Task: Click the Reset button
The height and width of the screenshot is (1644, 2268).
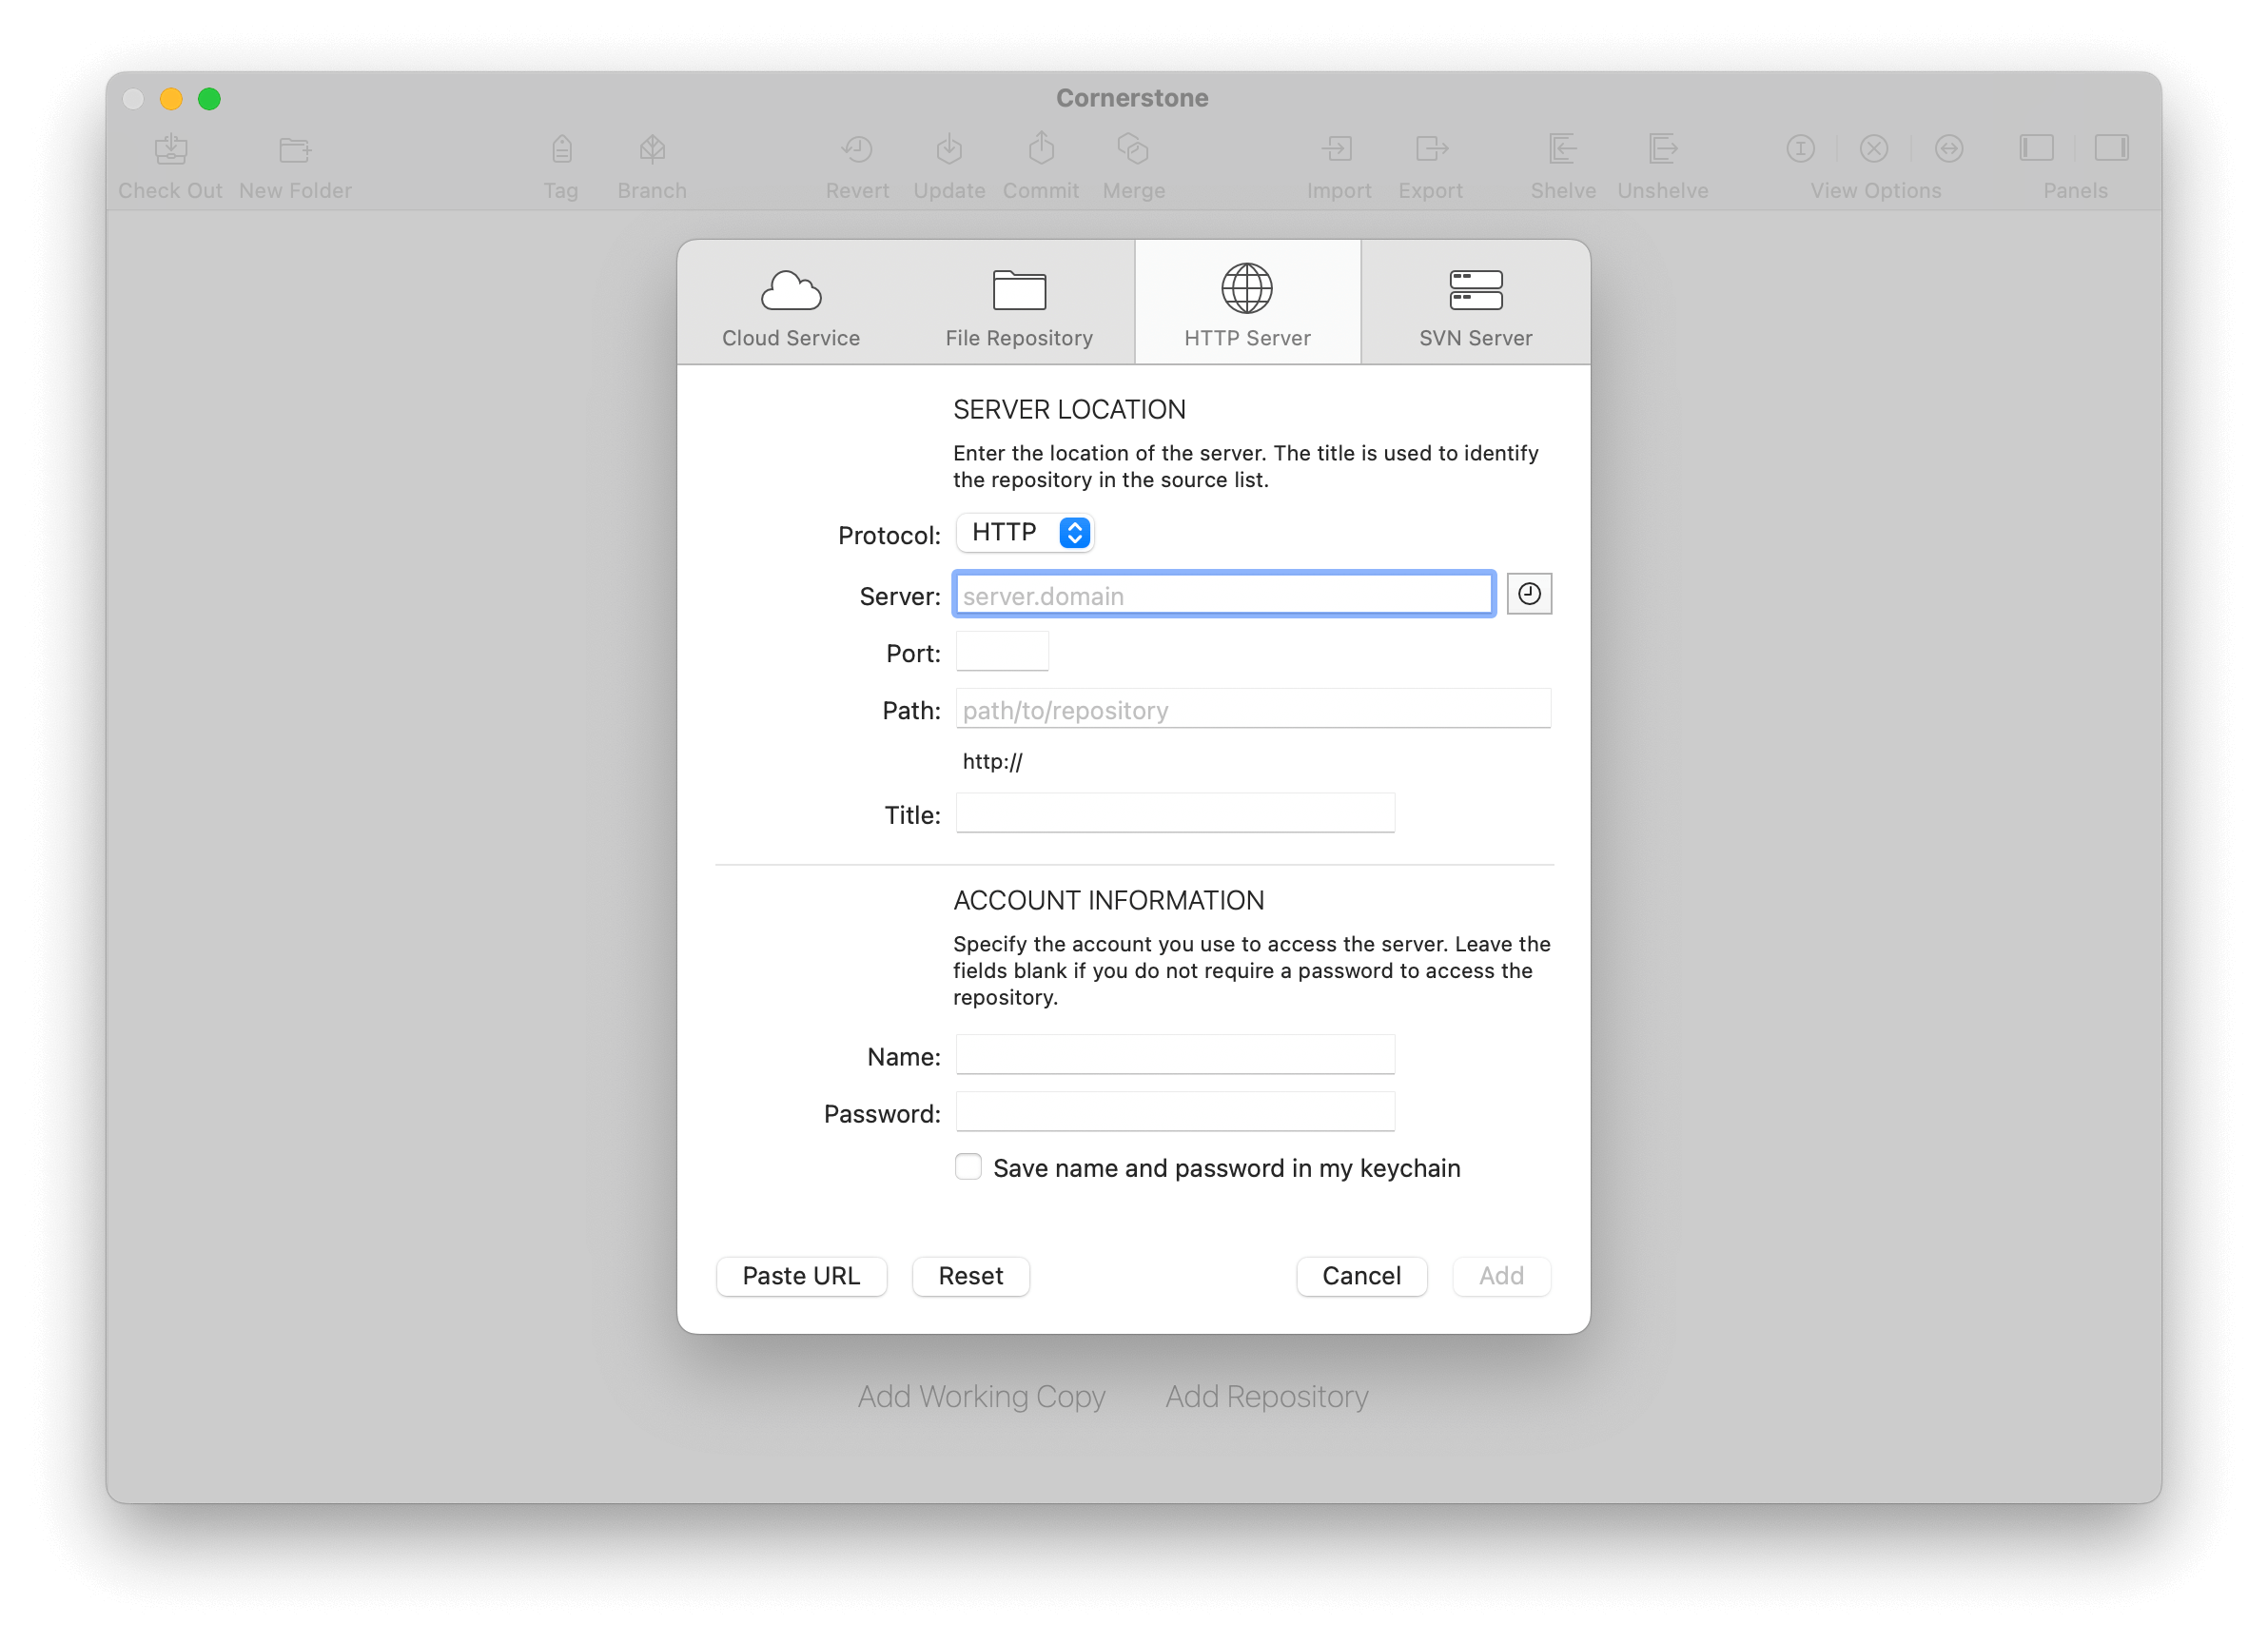Action: [970, 1274]
